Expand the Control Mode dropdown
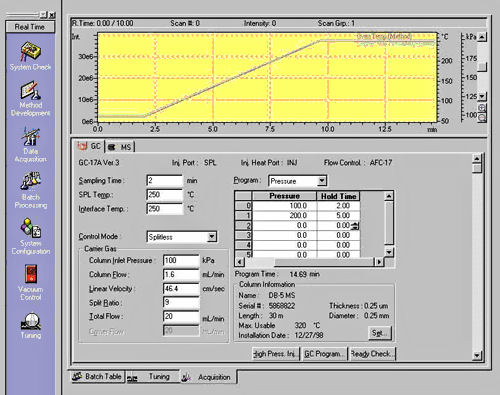Image resolution: width=500 pixels, height=395 pixels. coord(212,237)
